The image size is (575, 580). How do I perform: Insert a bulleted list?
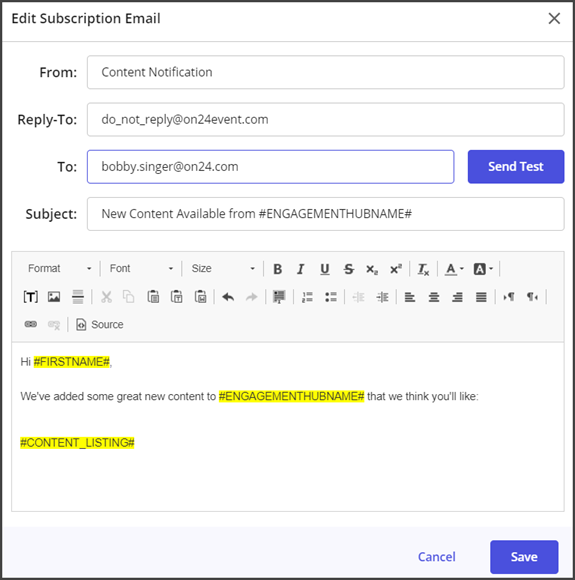click(331, 297)
